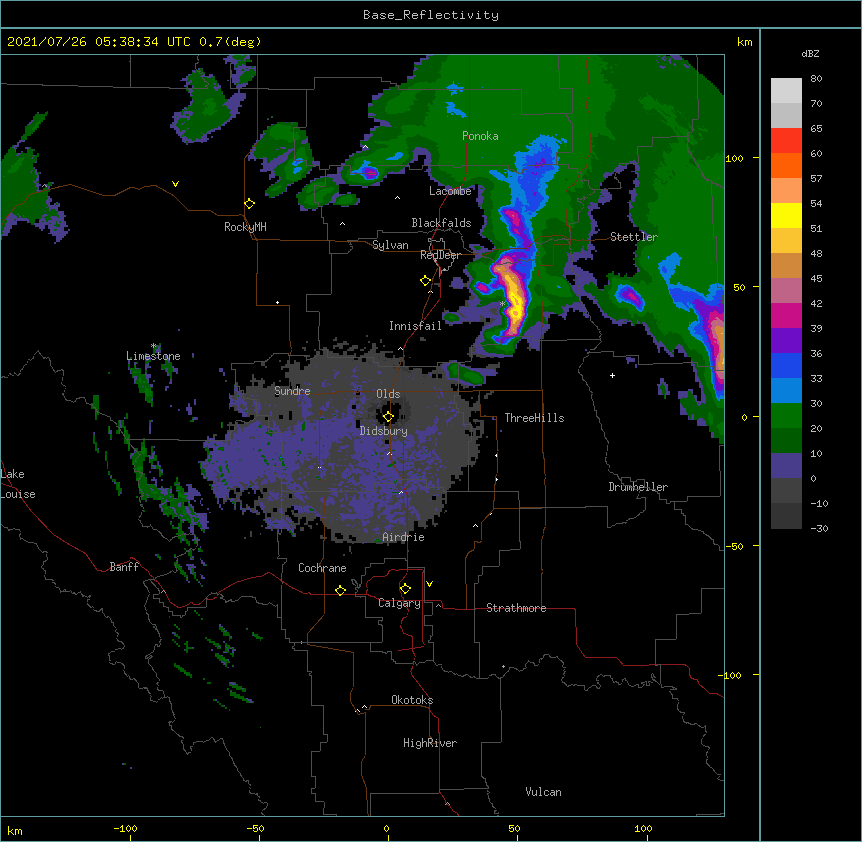Click the Vulcan city label
The image size is (862, 842).
[x=543, y=792]
